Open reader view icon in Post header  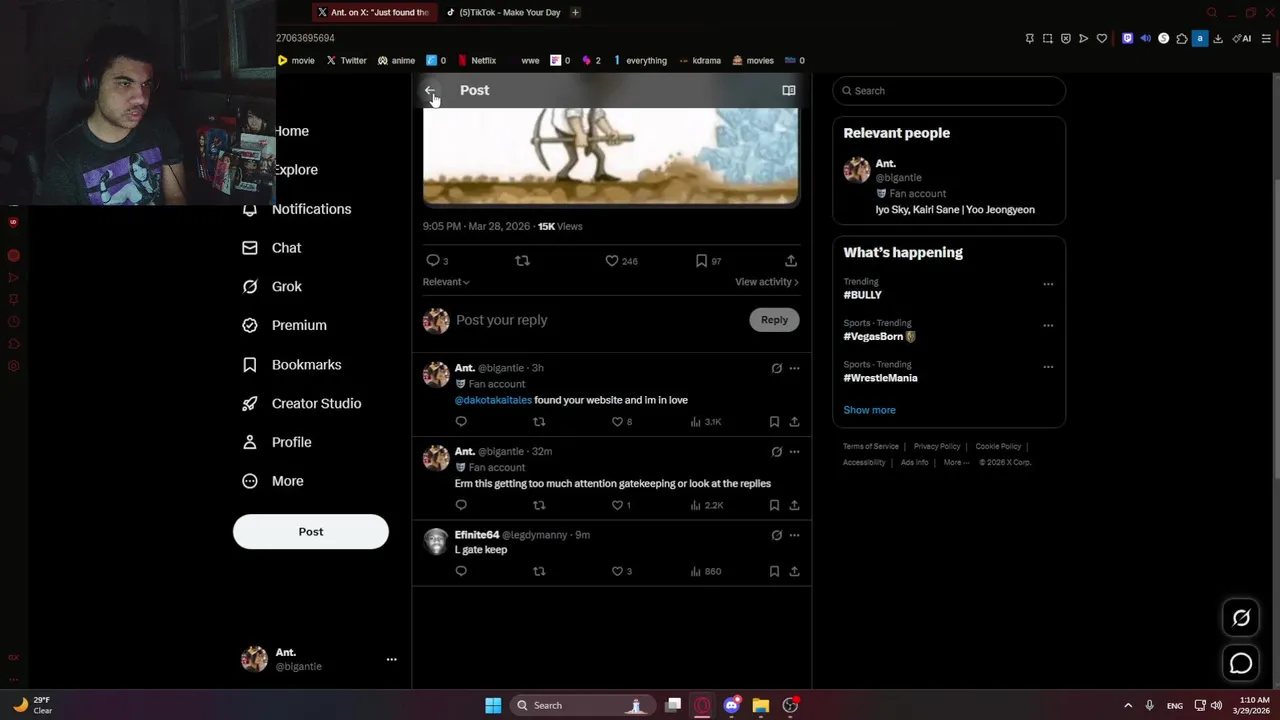coord(789,90)
